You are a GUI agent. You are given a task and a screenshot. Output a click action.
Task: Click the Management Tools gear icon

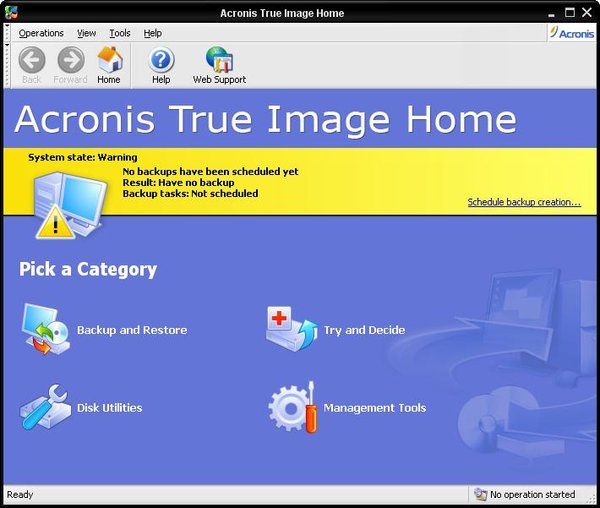coord(293,407)
